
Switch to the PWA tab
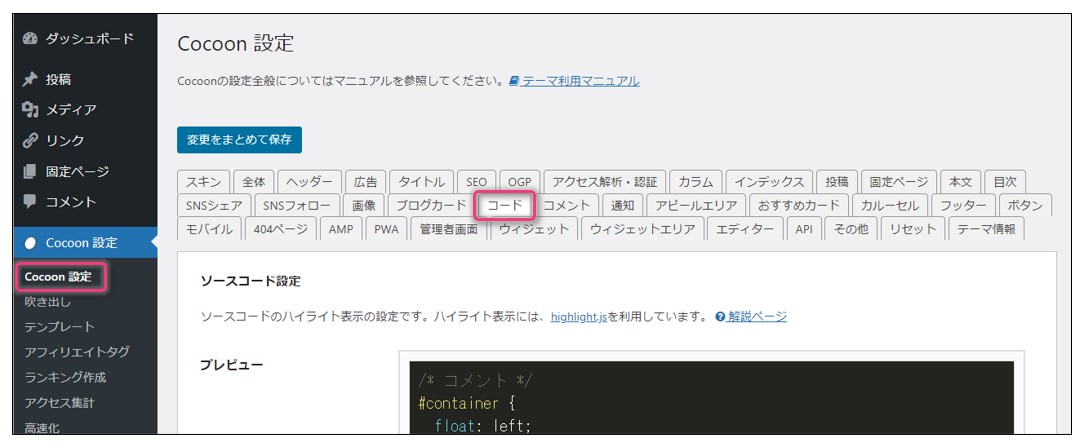(x=386, y=229)
